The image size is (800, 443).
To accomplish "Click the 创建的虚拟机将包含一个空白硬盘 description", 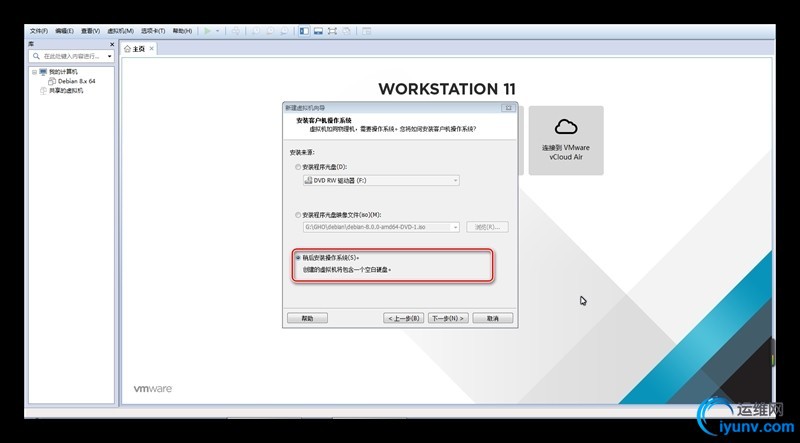I will 347,269.
